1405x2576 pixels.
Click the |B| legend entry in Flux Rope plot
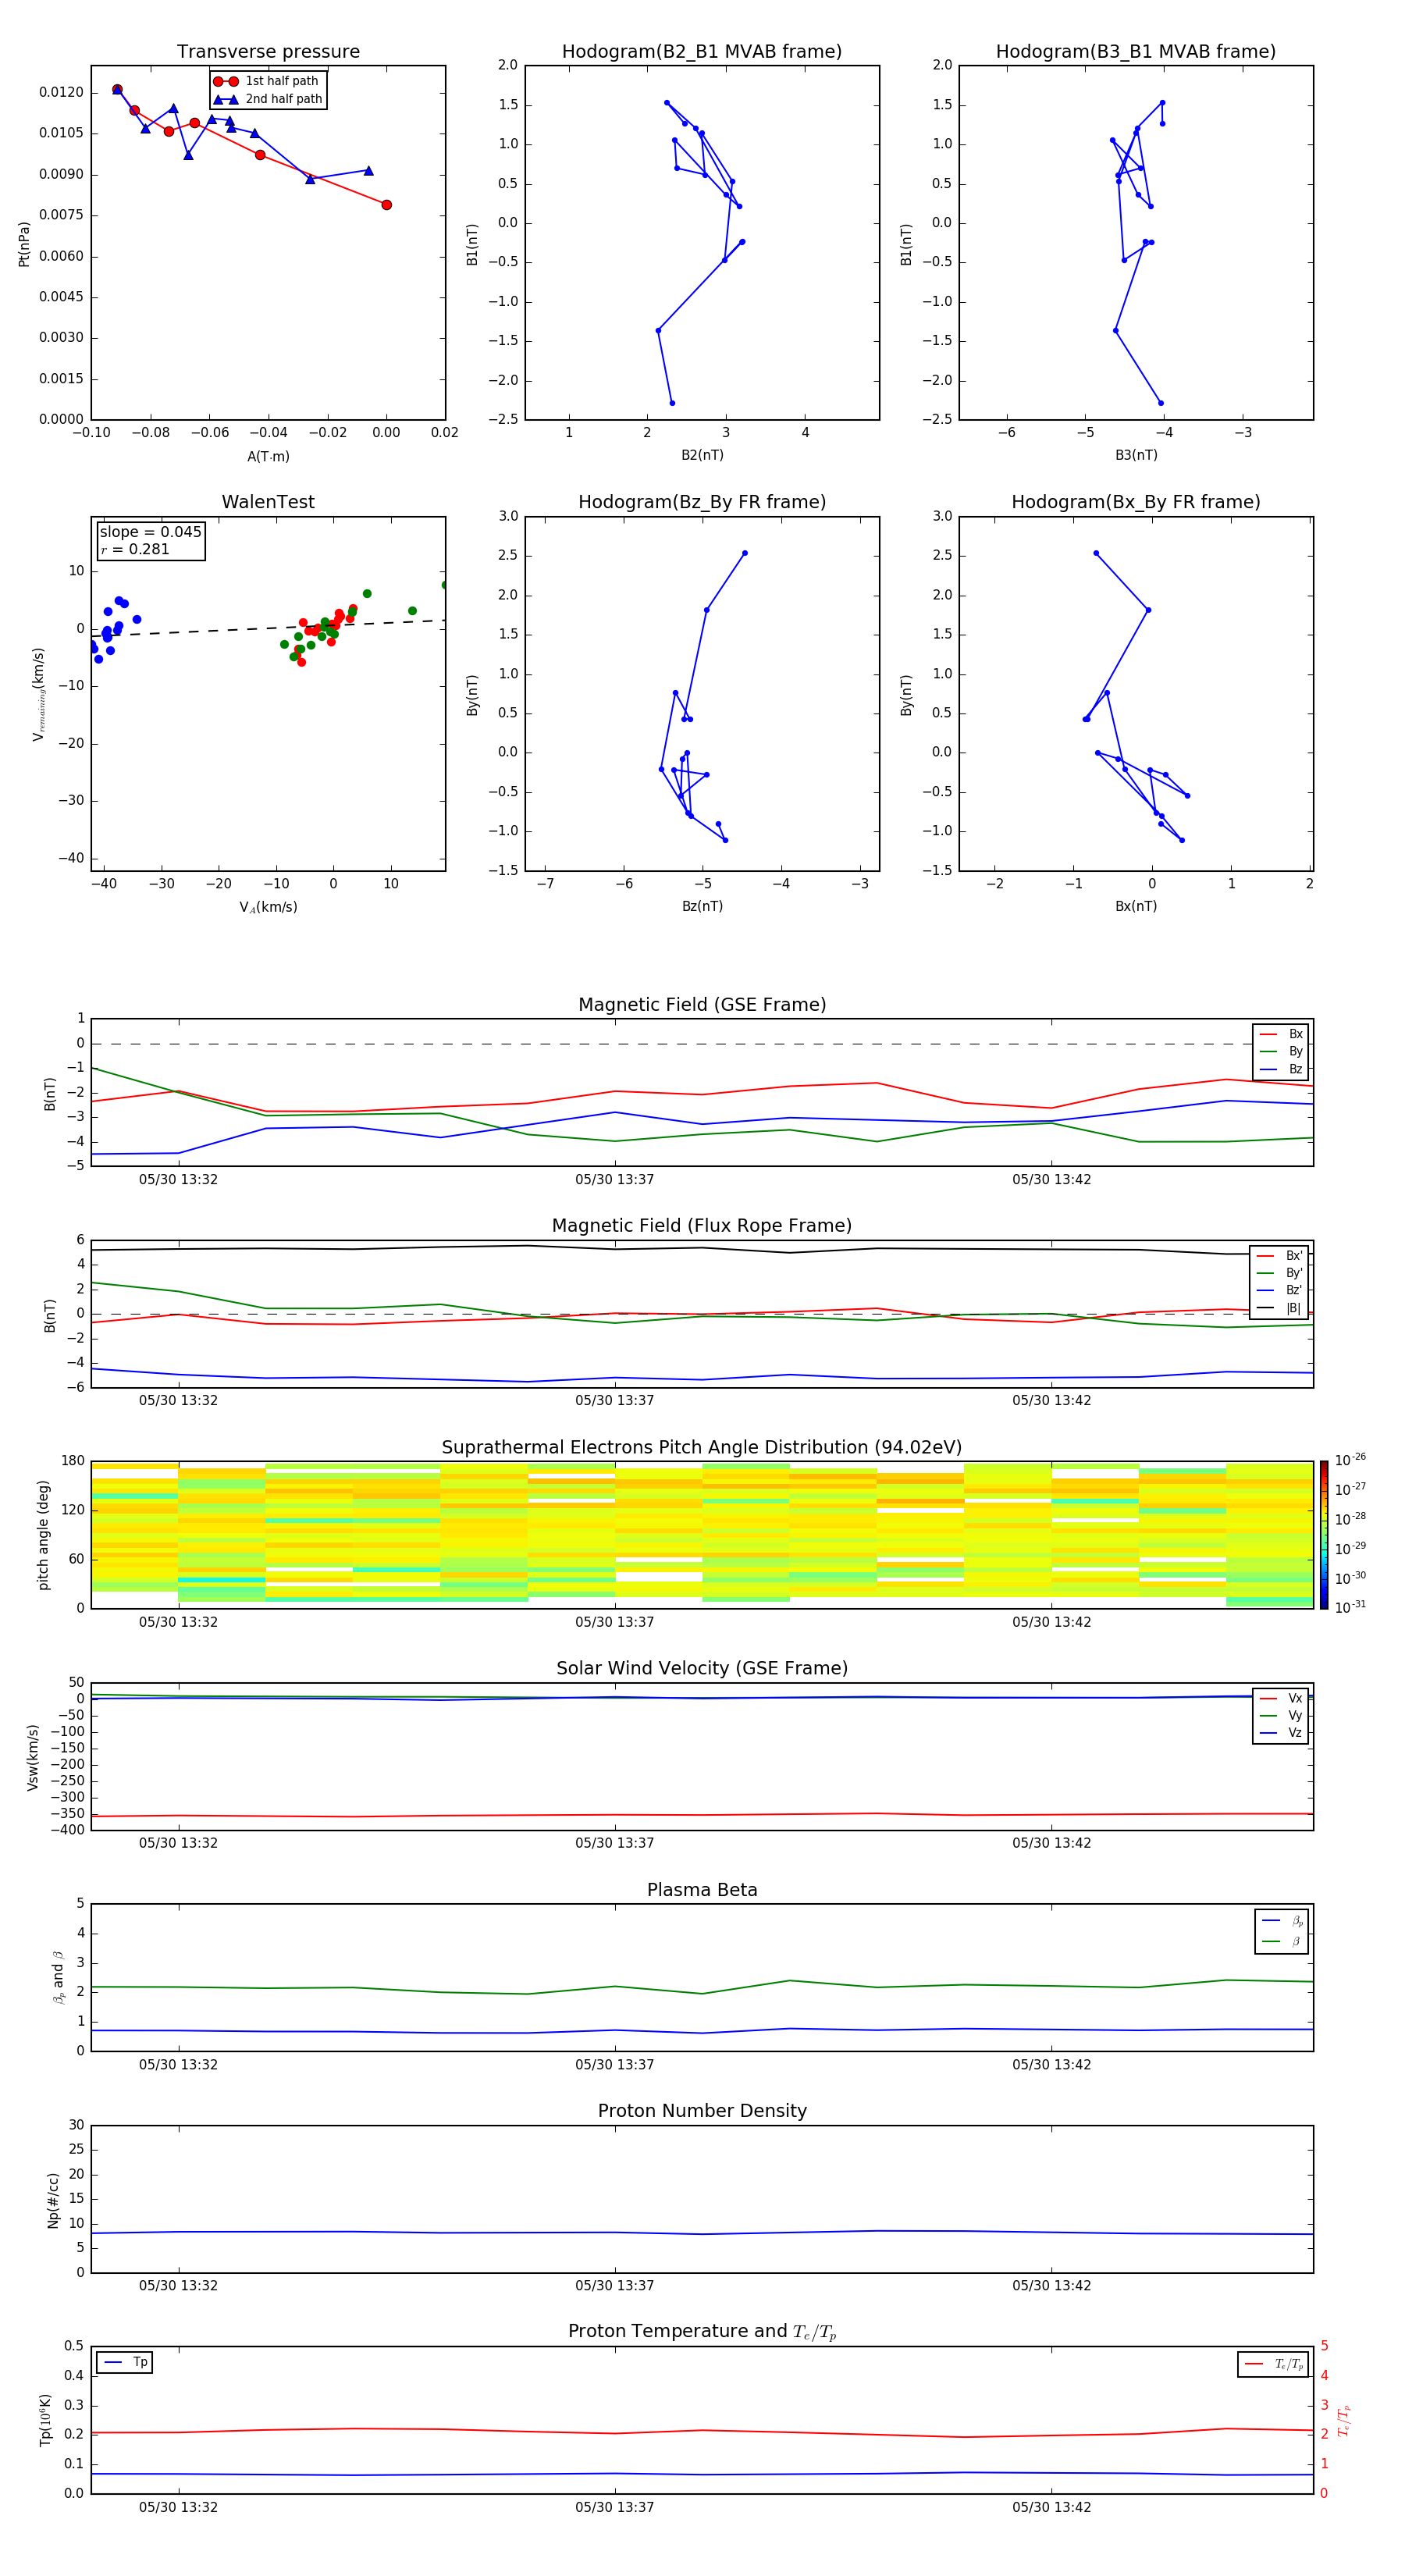(x=1279, y=1308)
